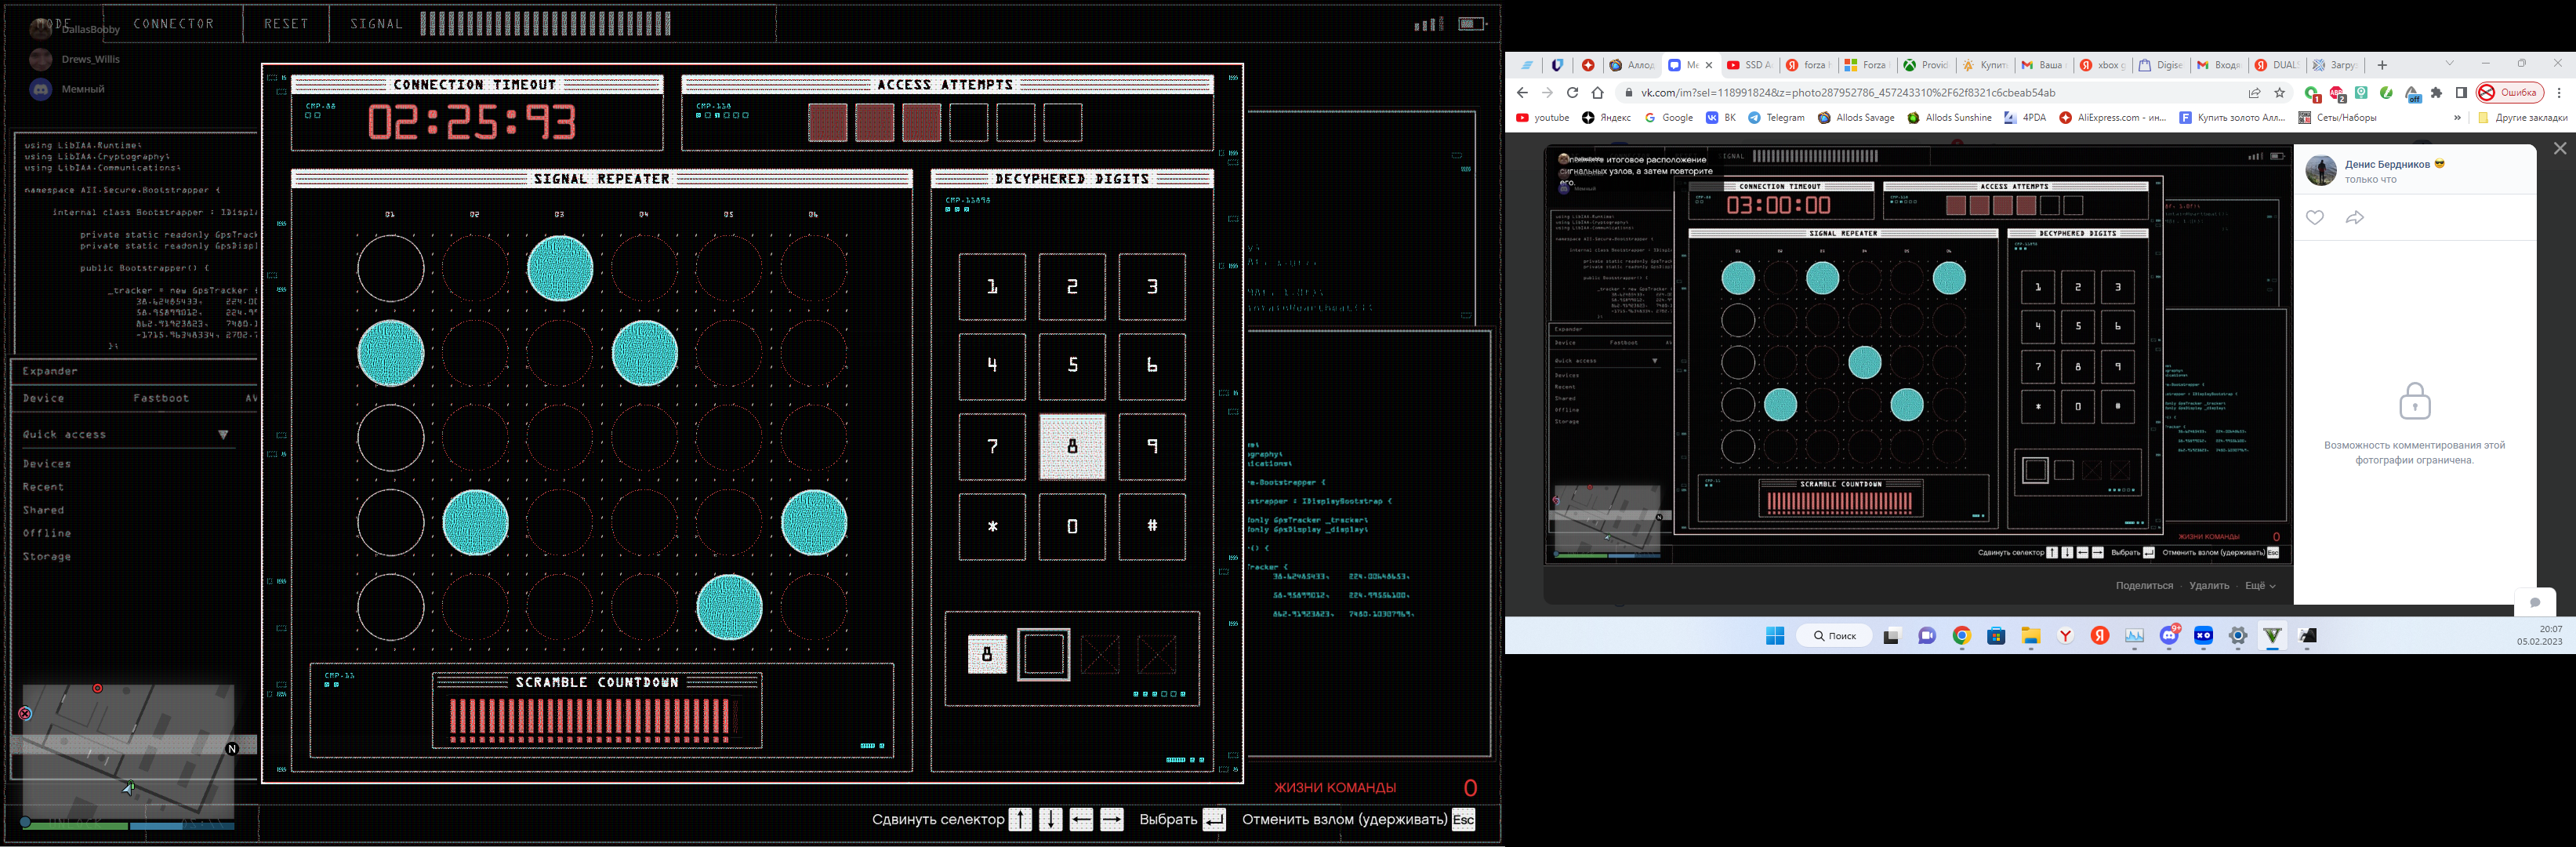This screenshot has height=847, width=2576.
Task: Click the second access attempt red block
Action: point(874,122)
